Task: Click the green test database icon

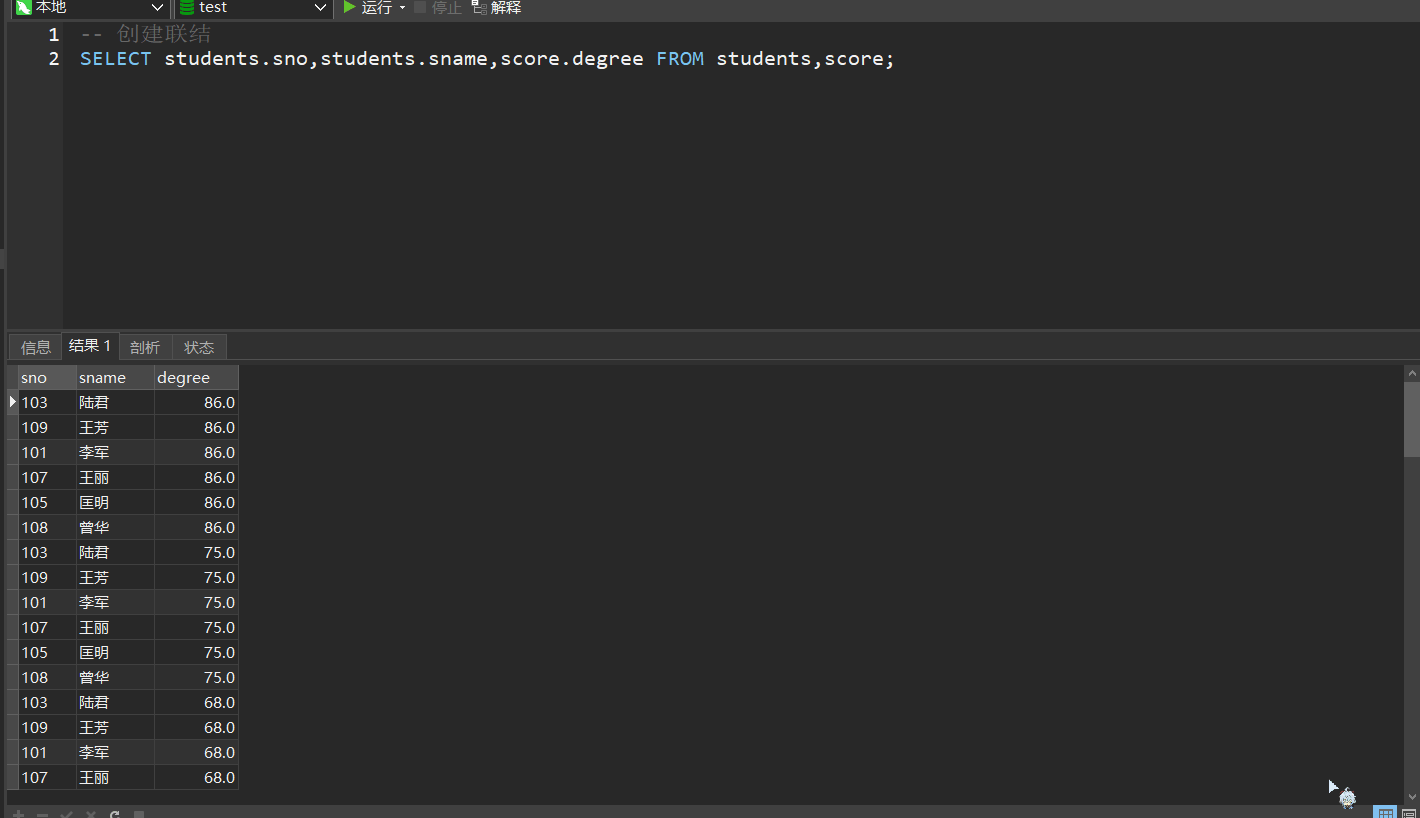Action: [186, 8]
